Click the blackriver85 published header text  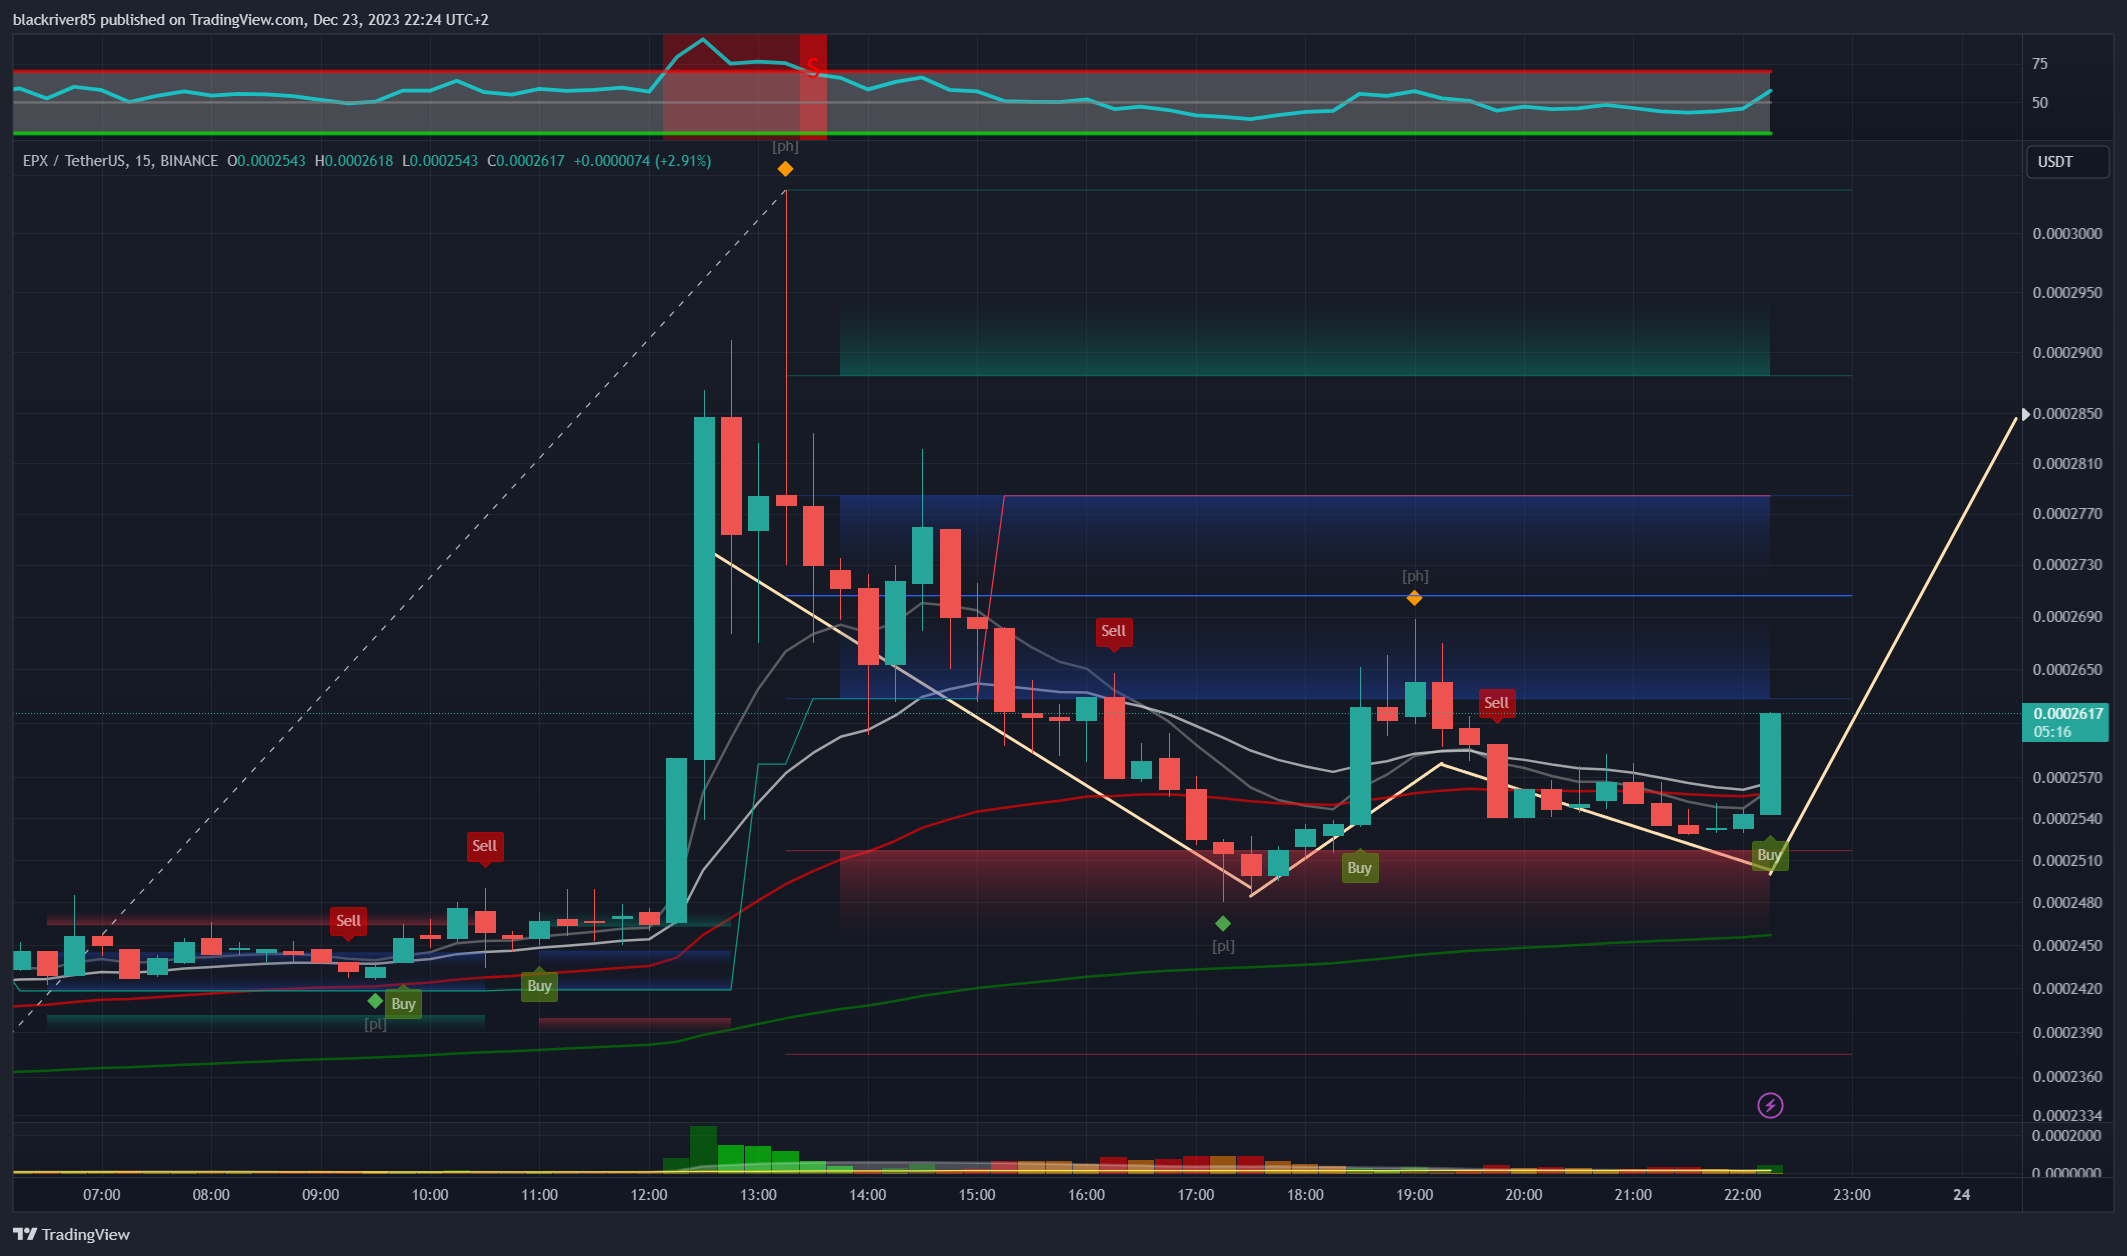(251, 20)
